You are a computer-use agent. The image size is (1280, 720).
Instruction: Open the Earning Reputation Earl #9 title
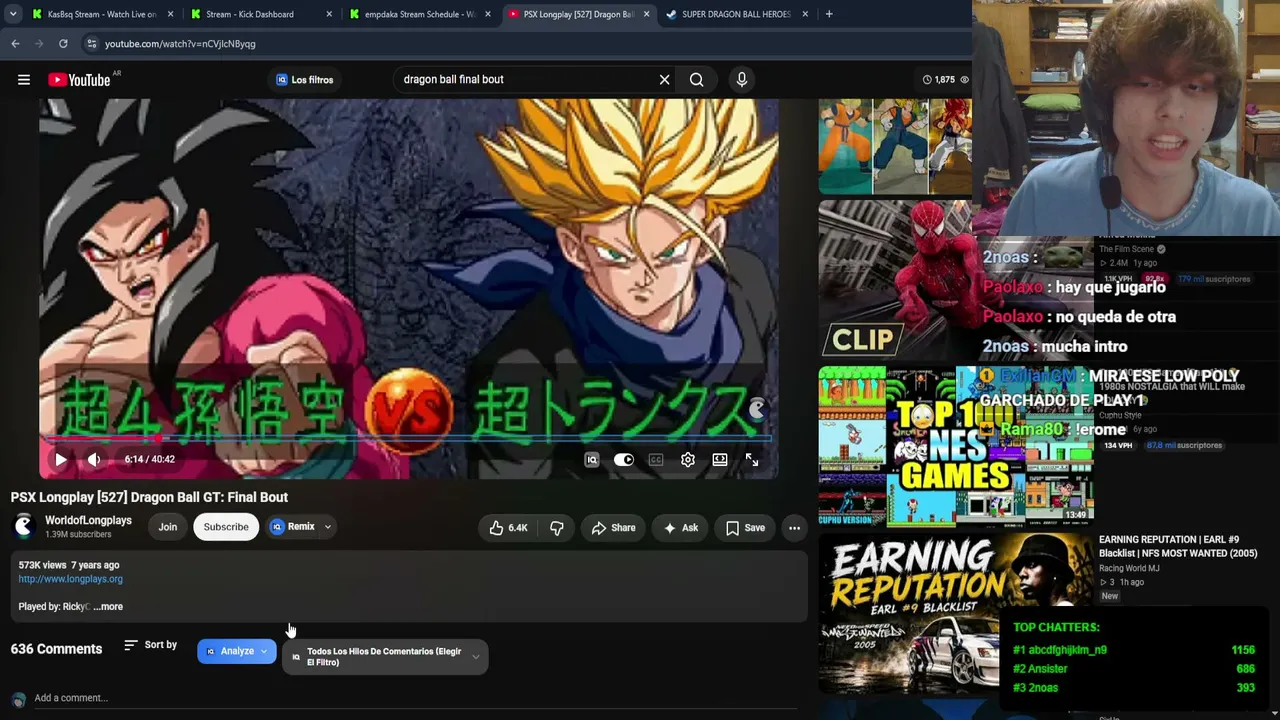point(1178,546)
